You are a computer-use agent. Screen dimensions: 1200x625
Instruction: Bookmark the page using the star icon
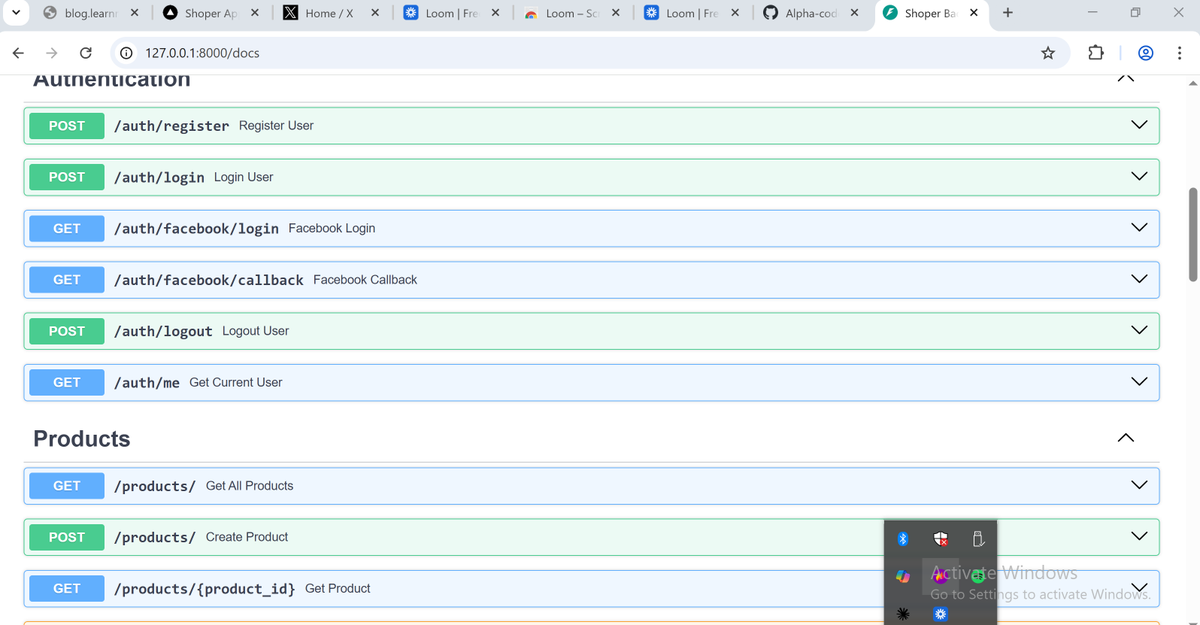[1047, 52]
